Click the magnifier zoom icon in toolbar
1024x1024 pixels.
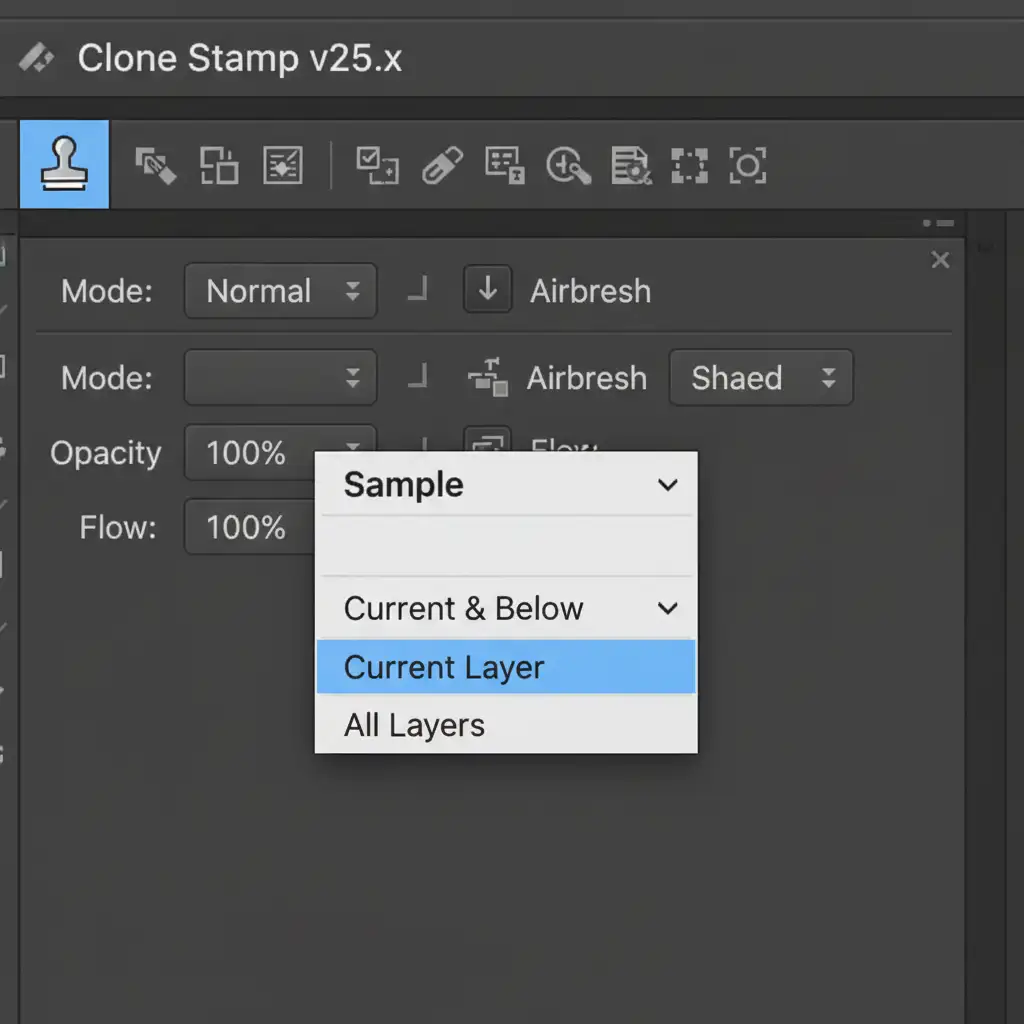tap(567, 166)
